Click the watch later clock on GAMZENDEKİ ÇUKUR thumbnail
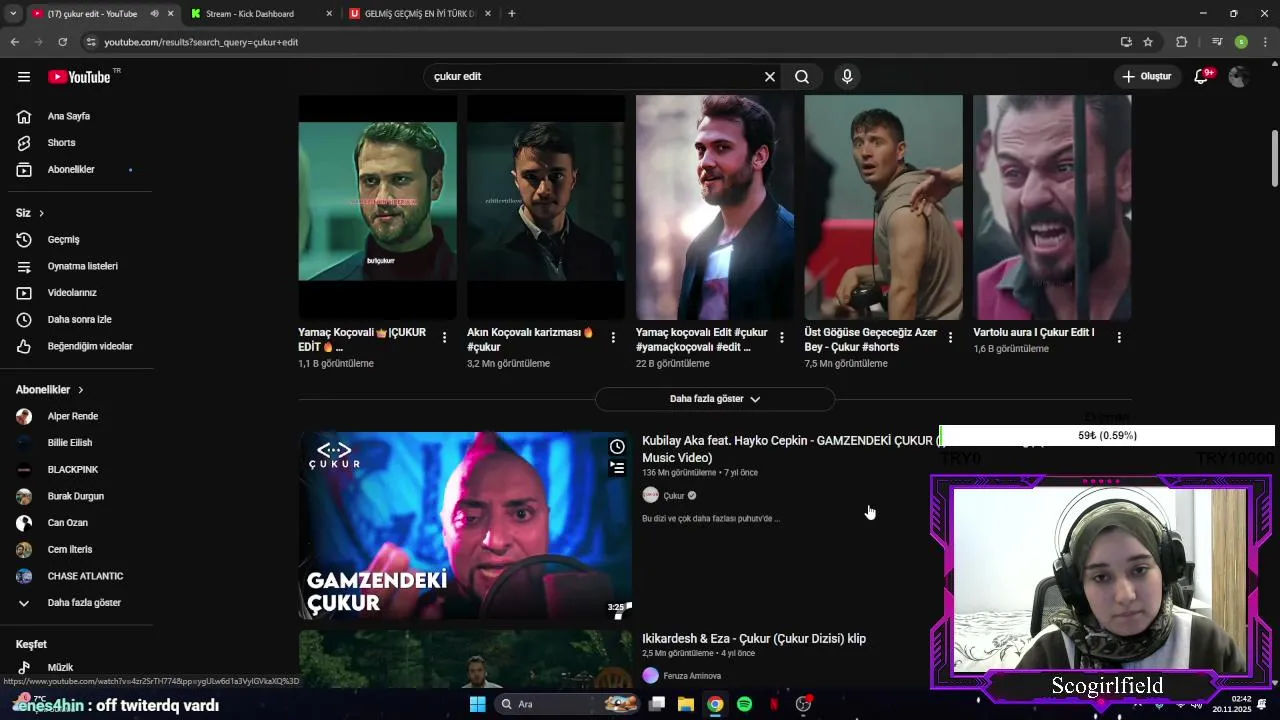Screen dimensions: 1280x720 click(x=617, y=447)
